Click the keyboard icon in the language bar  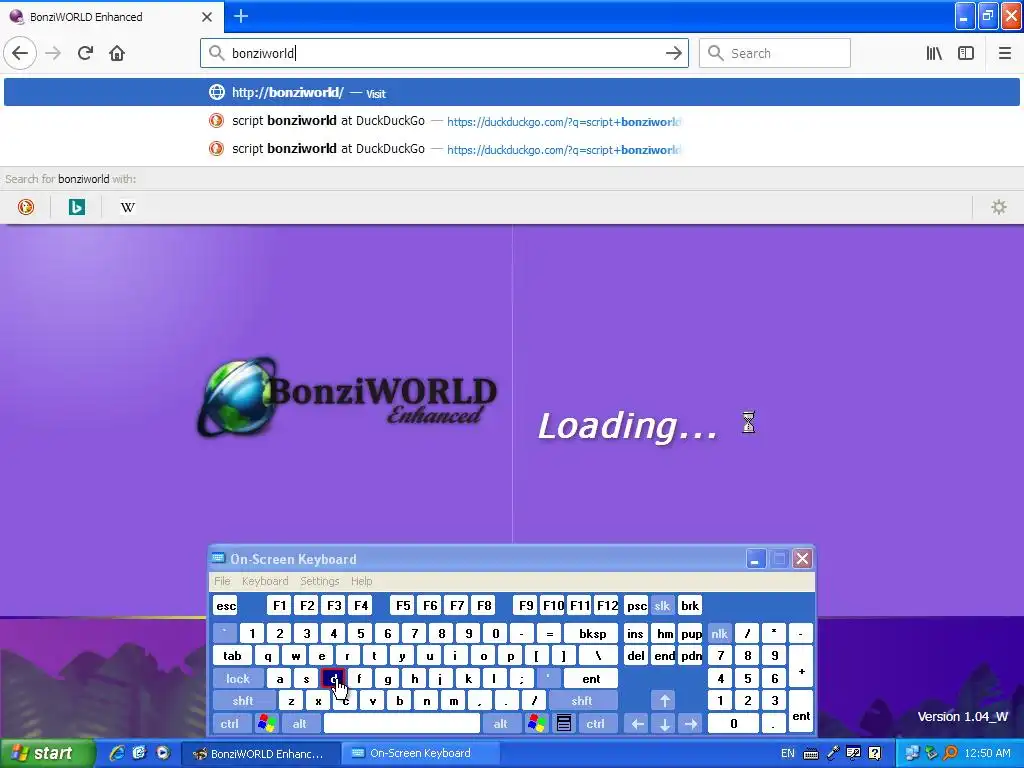(x=810, y=754)
